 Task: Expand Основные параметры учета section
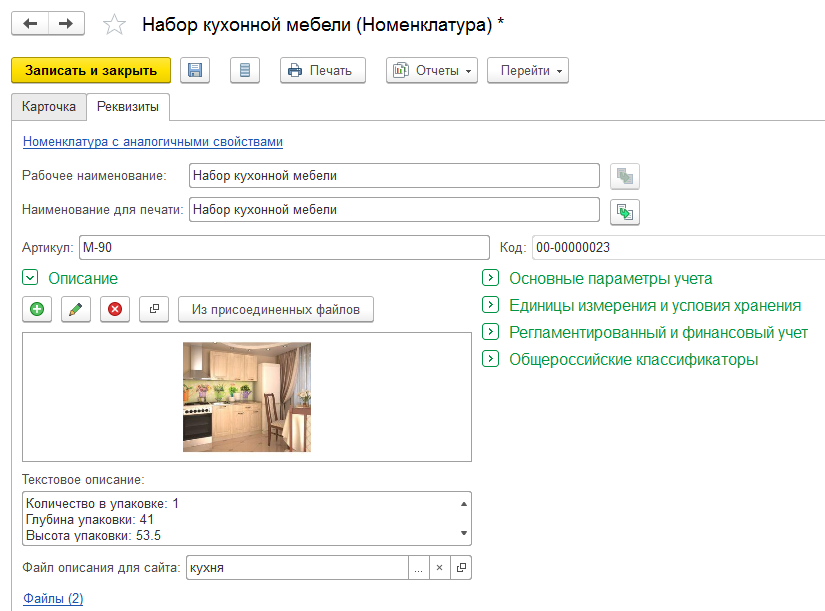coord(490,279)
